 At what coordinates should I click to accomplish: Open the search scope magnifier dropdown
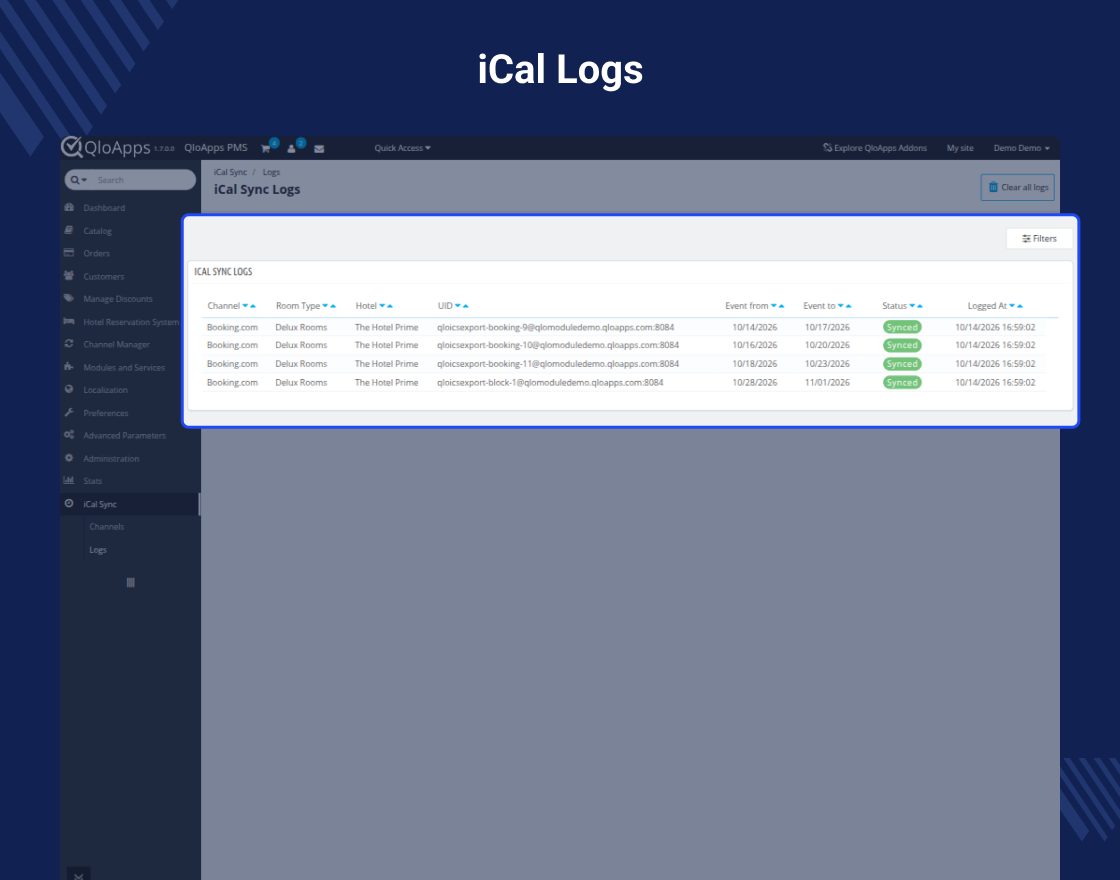tap(79, 180)
